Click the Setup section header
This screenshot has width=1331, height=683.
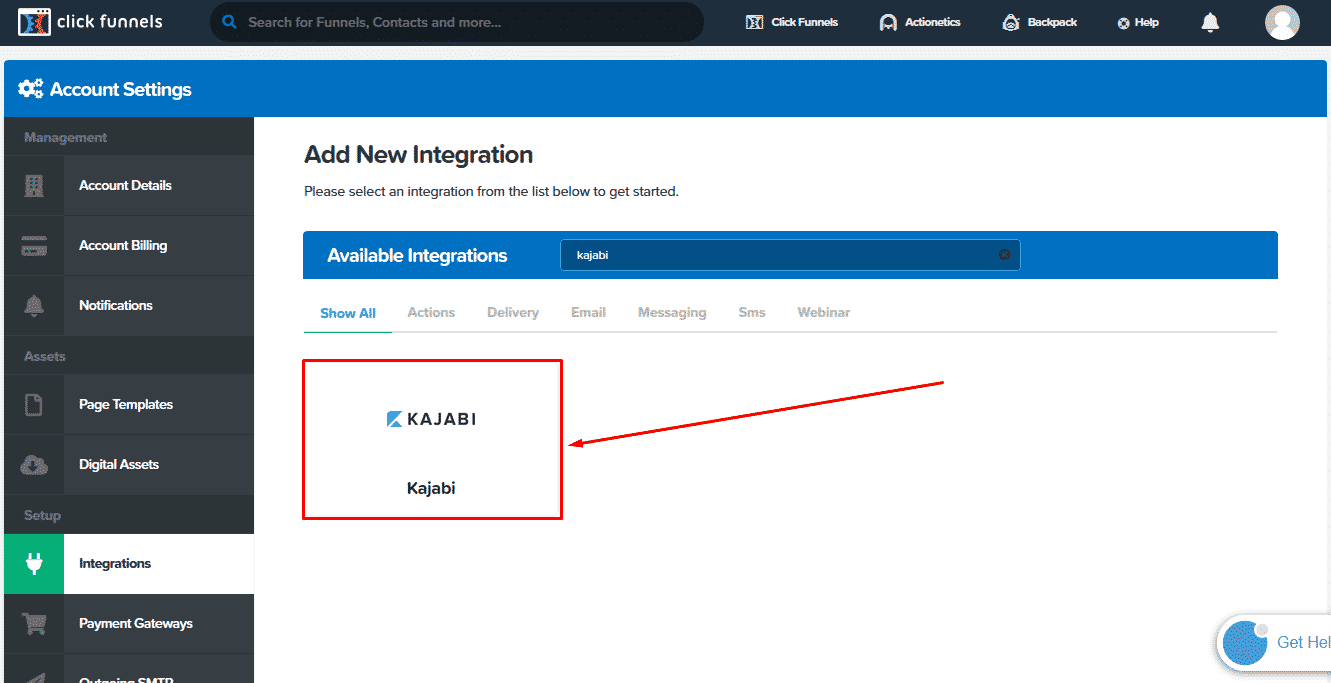(43, 515)
